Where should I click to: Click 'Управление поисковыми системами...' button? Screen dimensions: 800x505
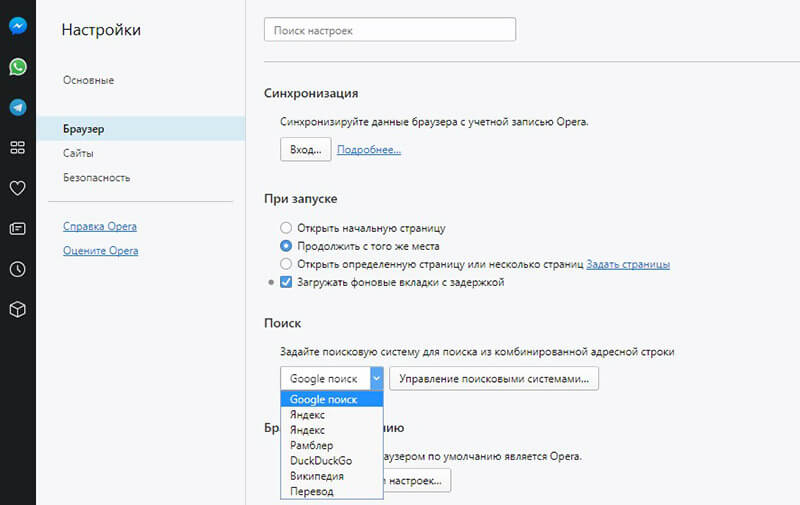click(494, 378)
